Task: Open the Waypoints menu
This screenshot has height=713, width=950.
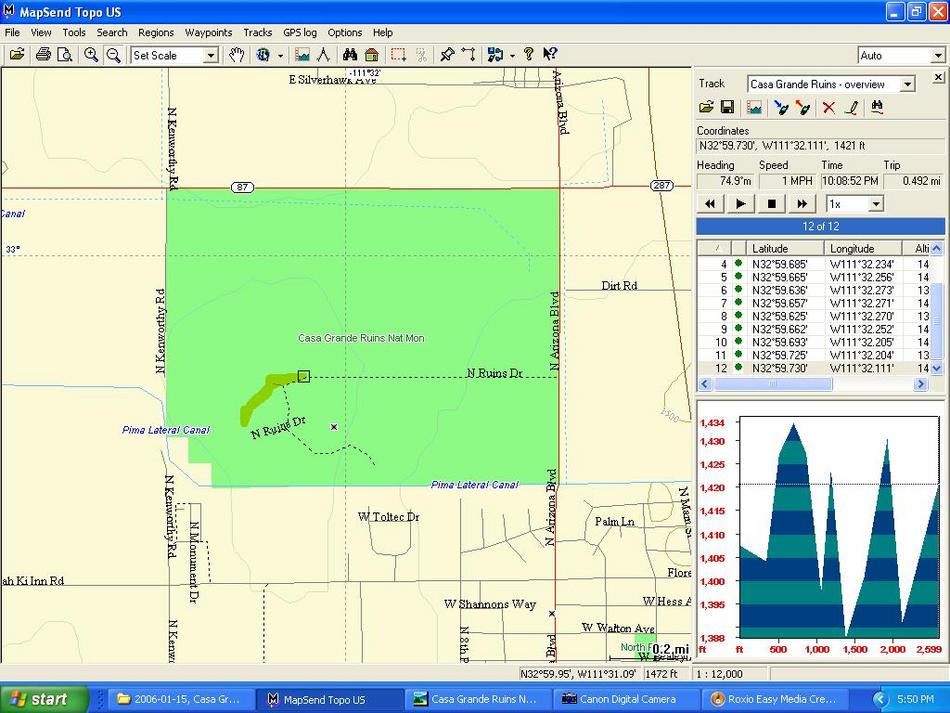Action: pyautogui.click(x=208, y=33)
